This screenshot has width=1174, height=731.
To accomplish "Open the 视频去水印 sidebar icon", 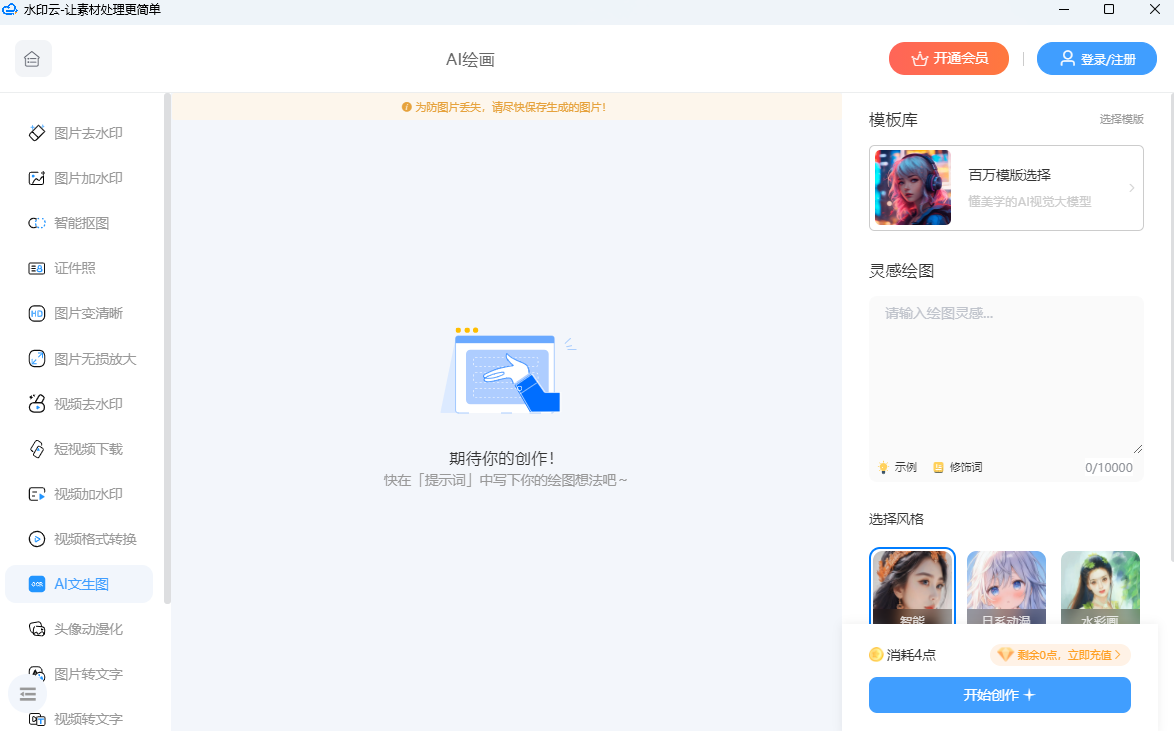I will tap(37, 404).
